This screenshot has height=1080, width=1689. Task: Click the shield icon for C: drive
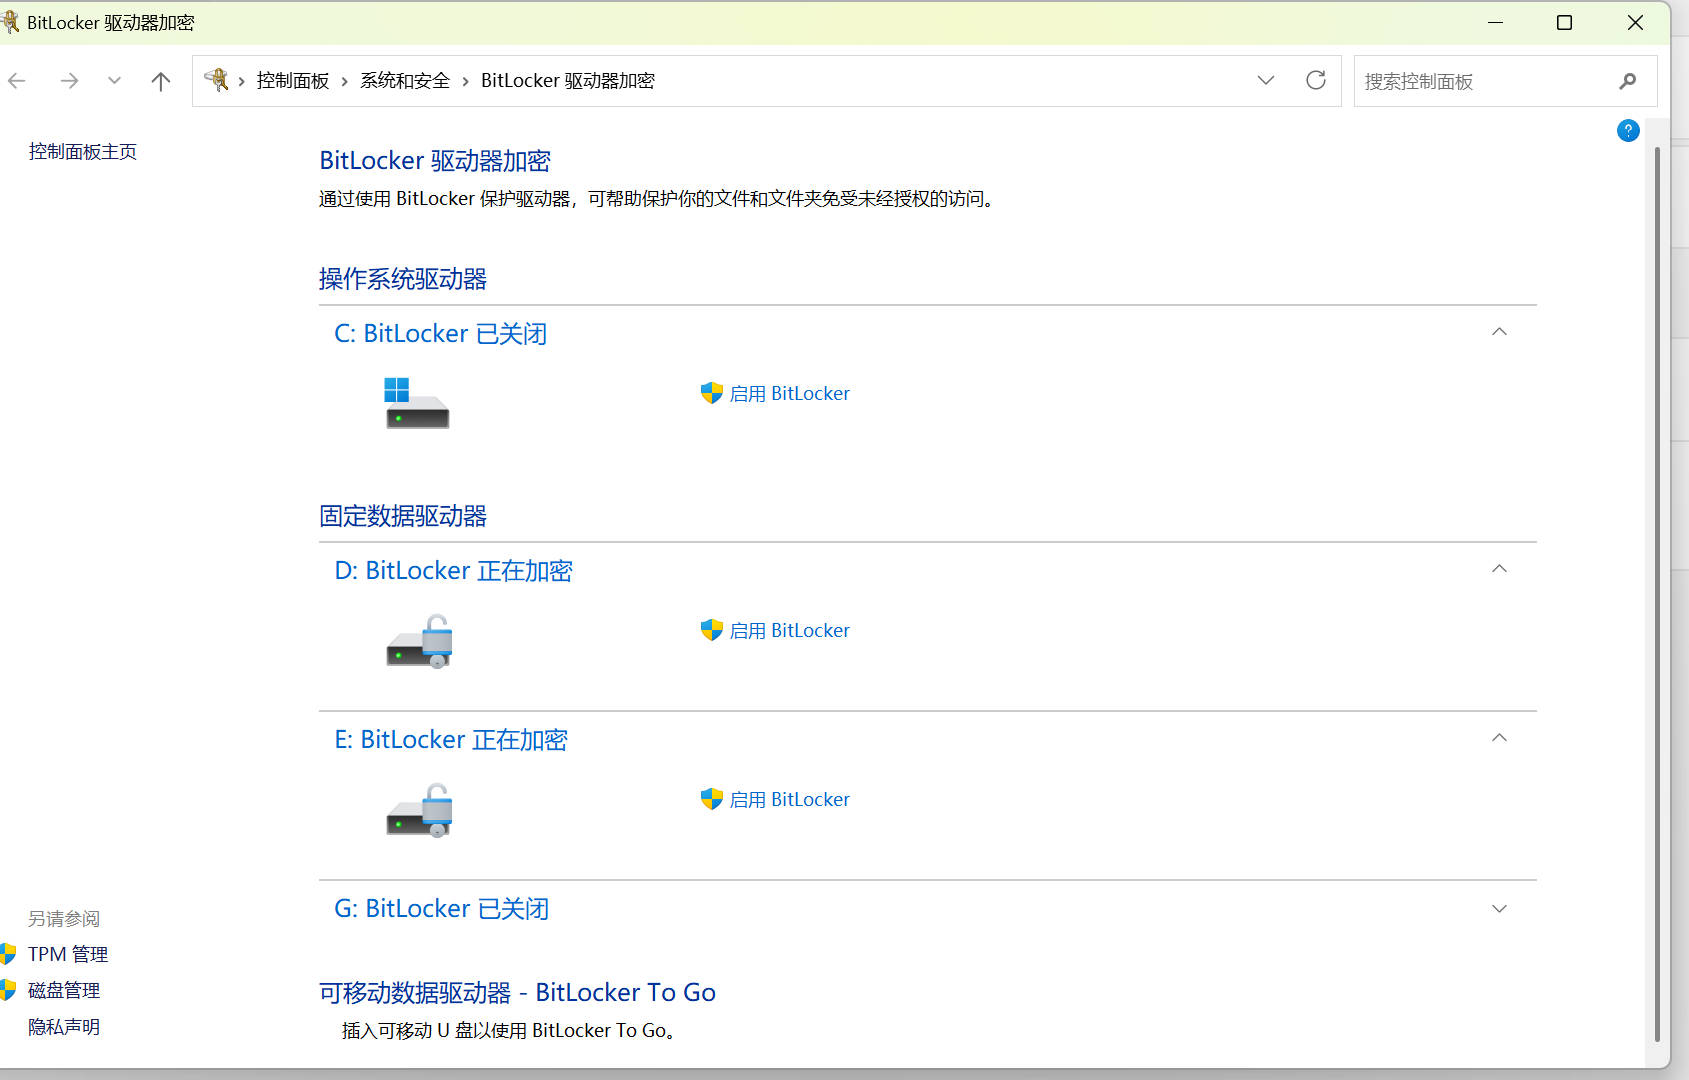tap(711, 393)
